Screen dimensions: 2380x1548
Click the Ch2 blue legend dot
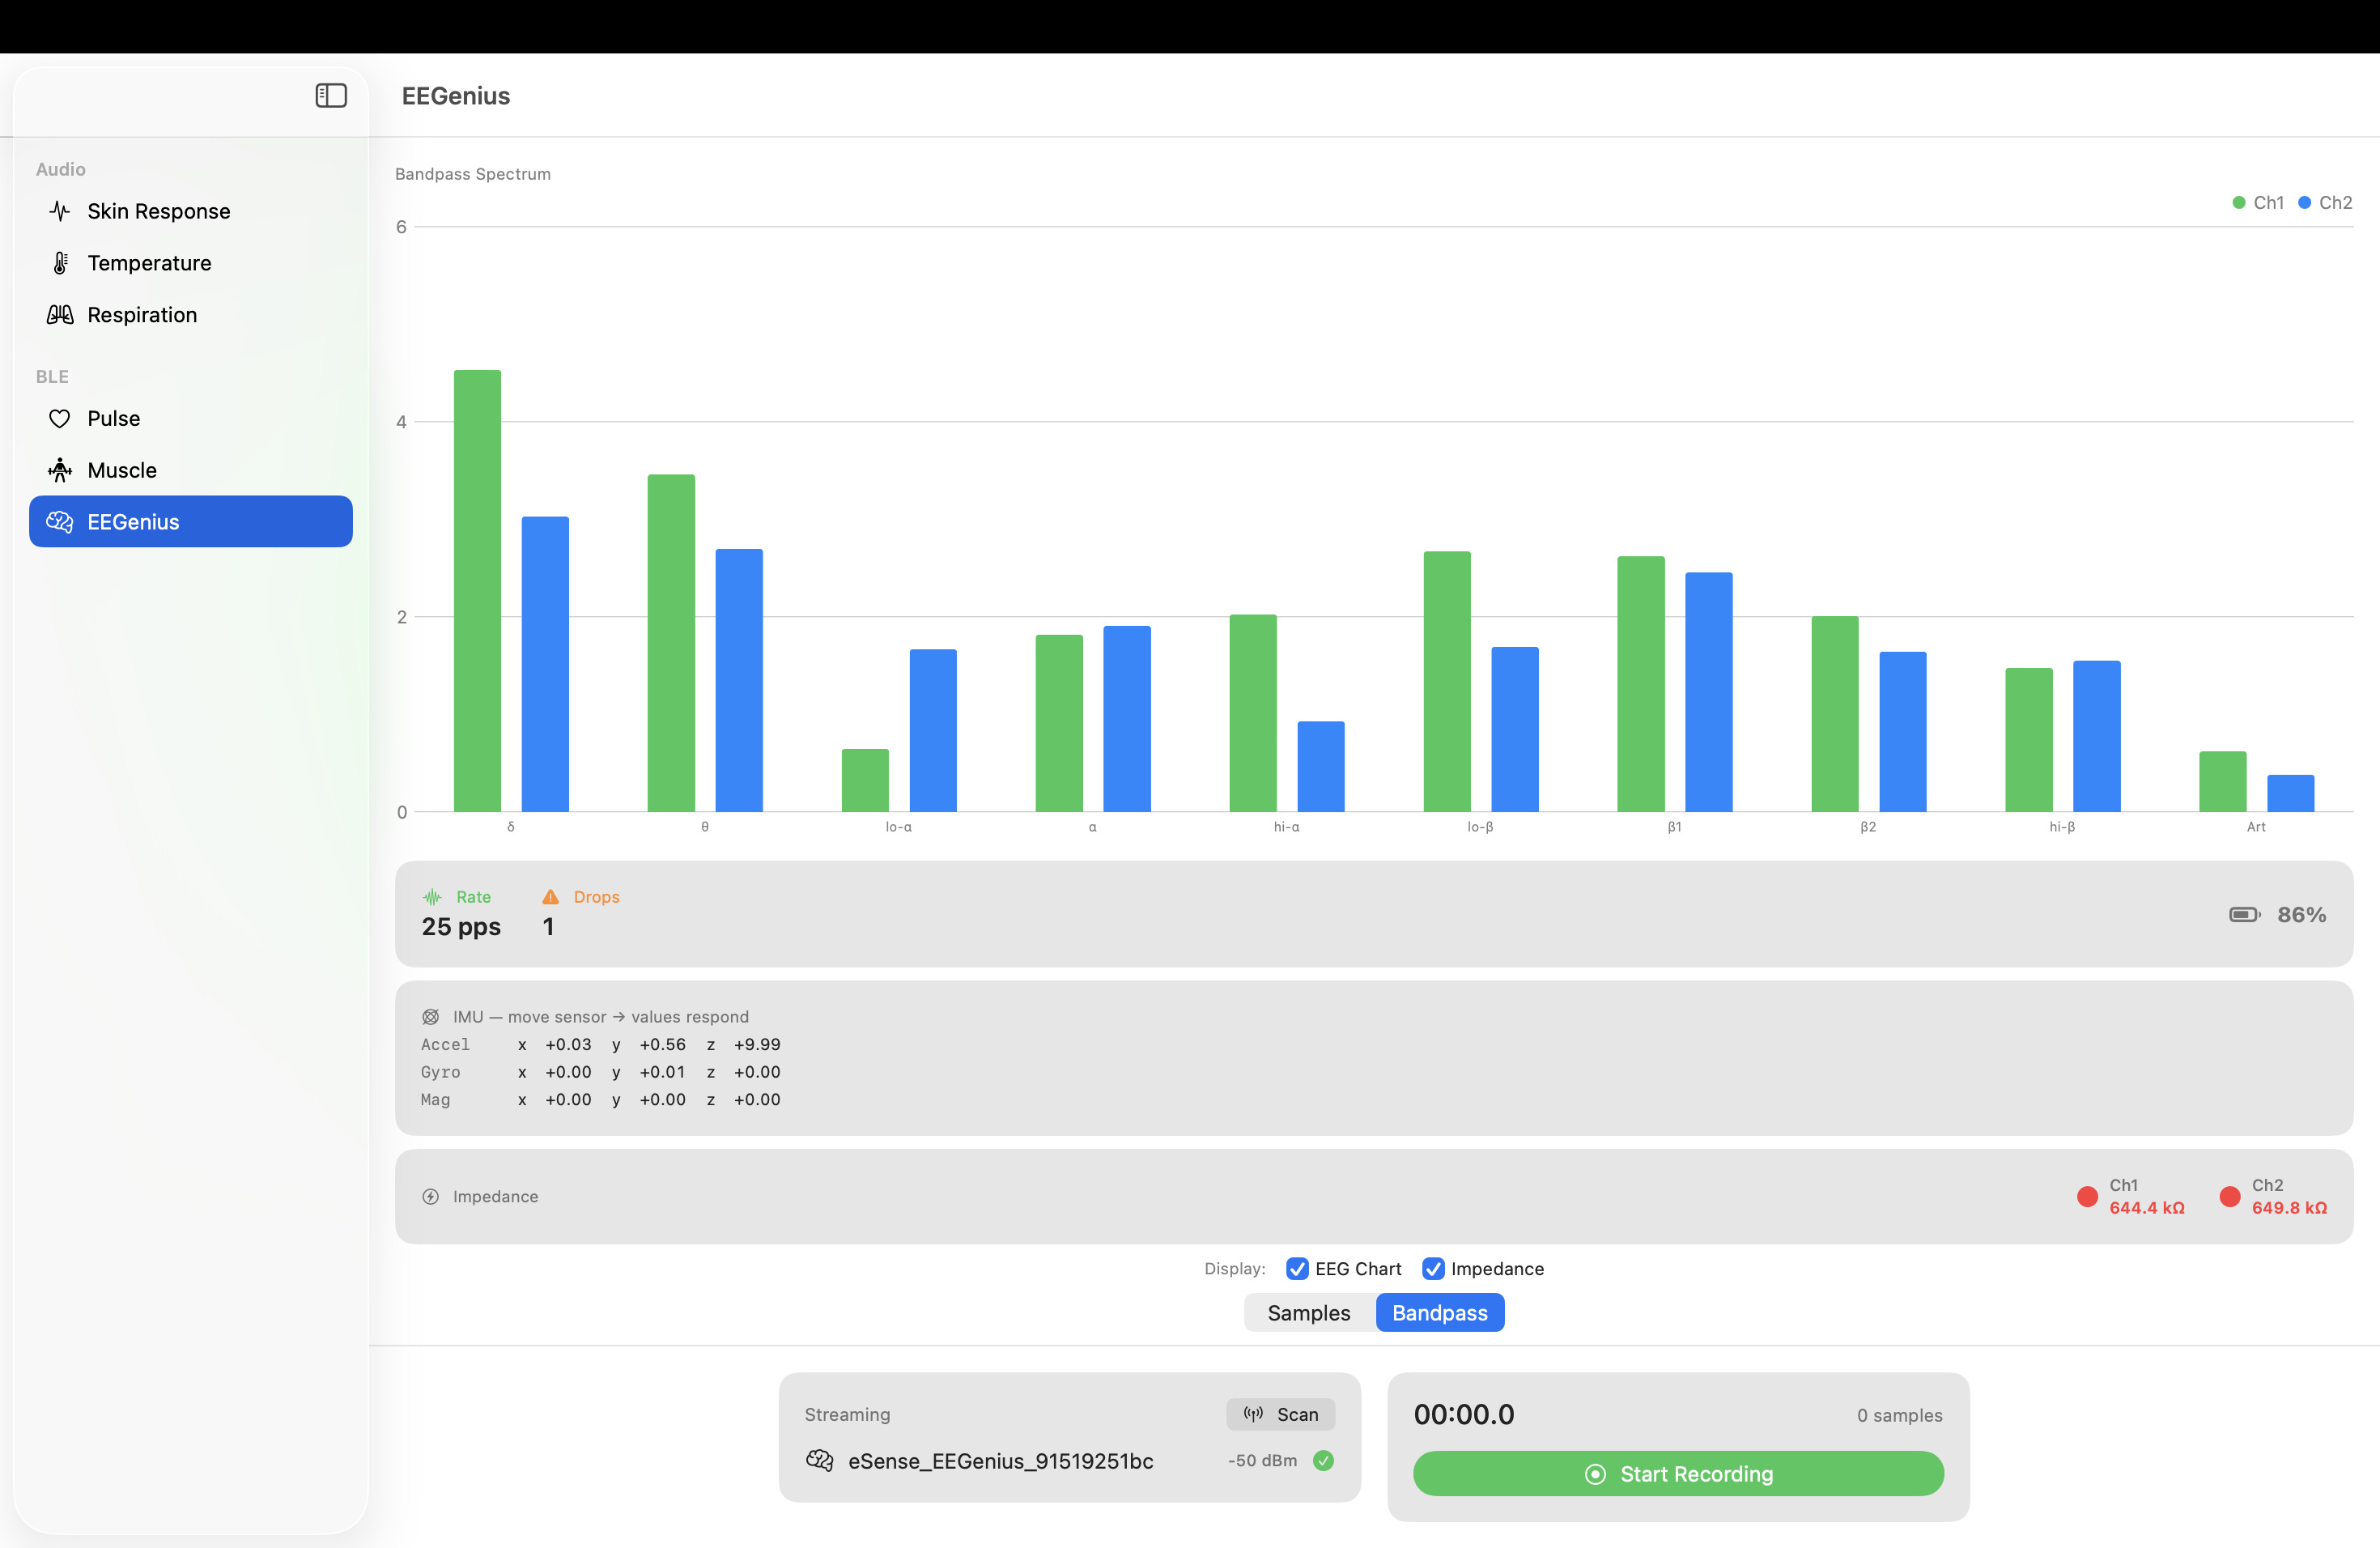(x=2305, y=203)
